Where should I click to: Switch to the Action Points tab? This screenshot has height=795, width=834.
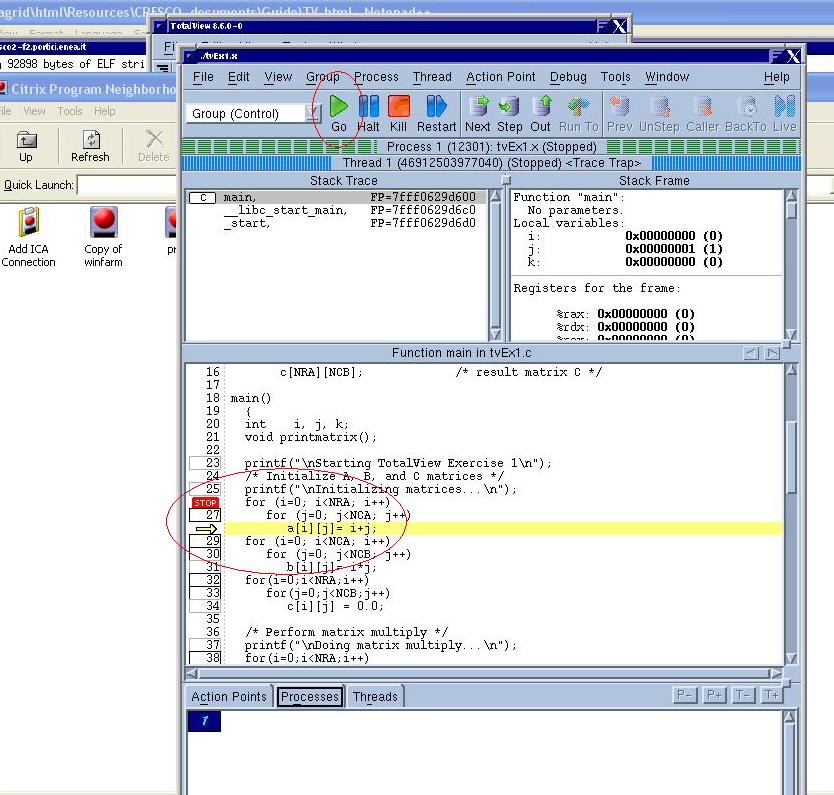pyautogui.click(x=229, y=697)
